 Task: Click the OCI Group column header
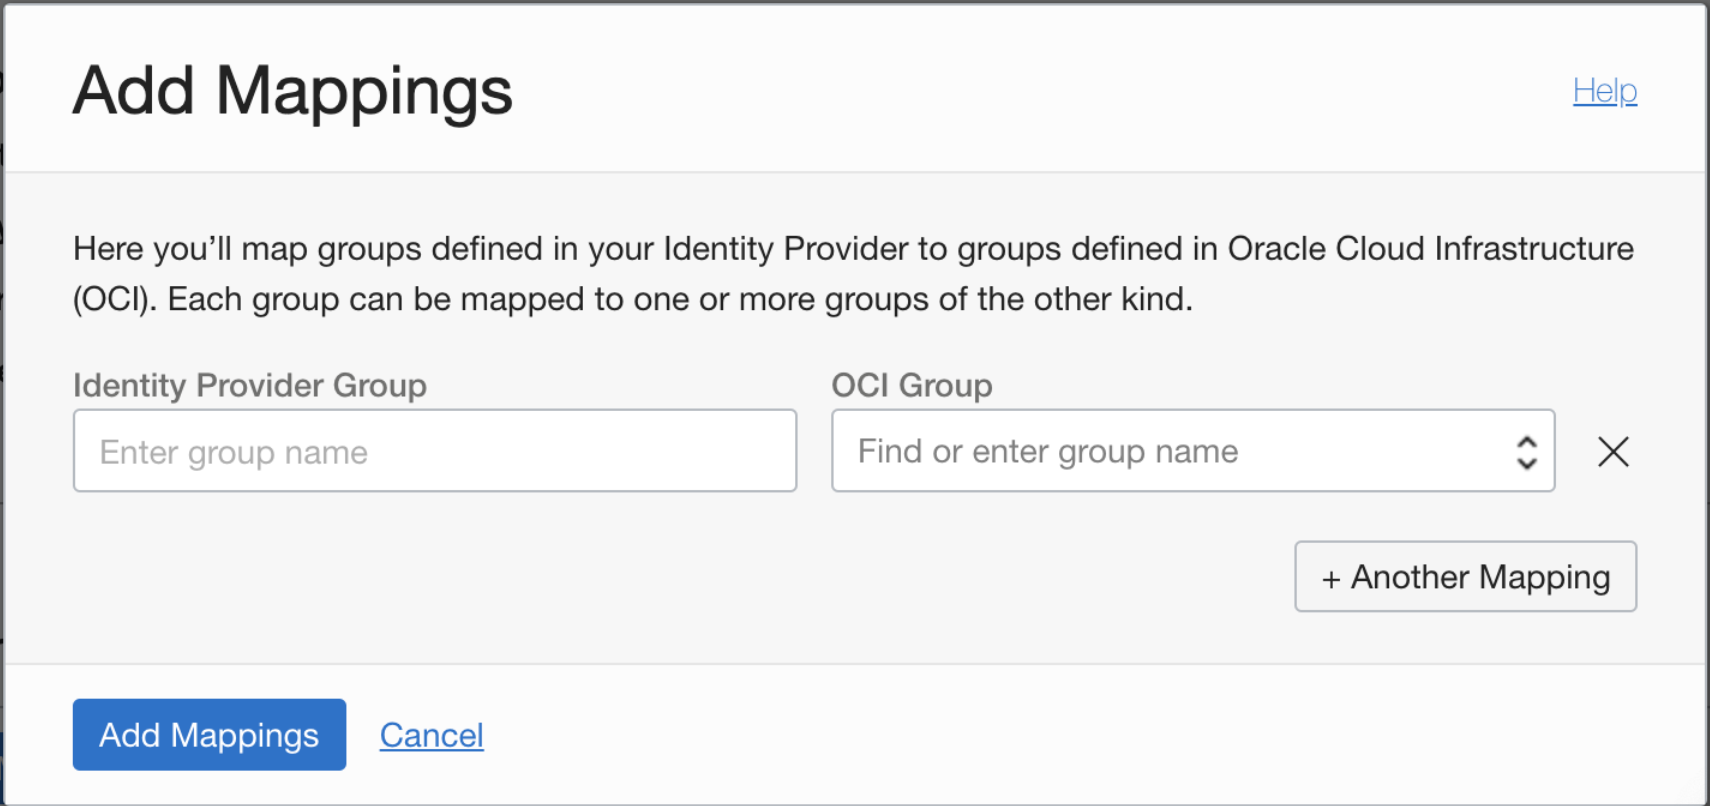tap(911, 386)
